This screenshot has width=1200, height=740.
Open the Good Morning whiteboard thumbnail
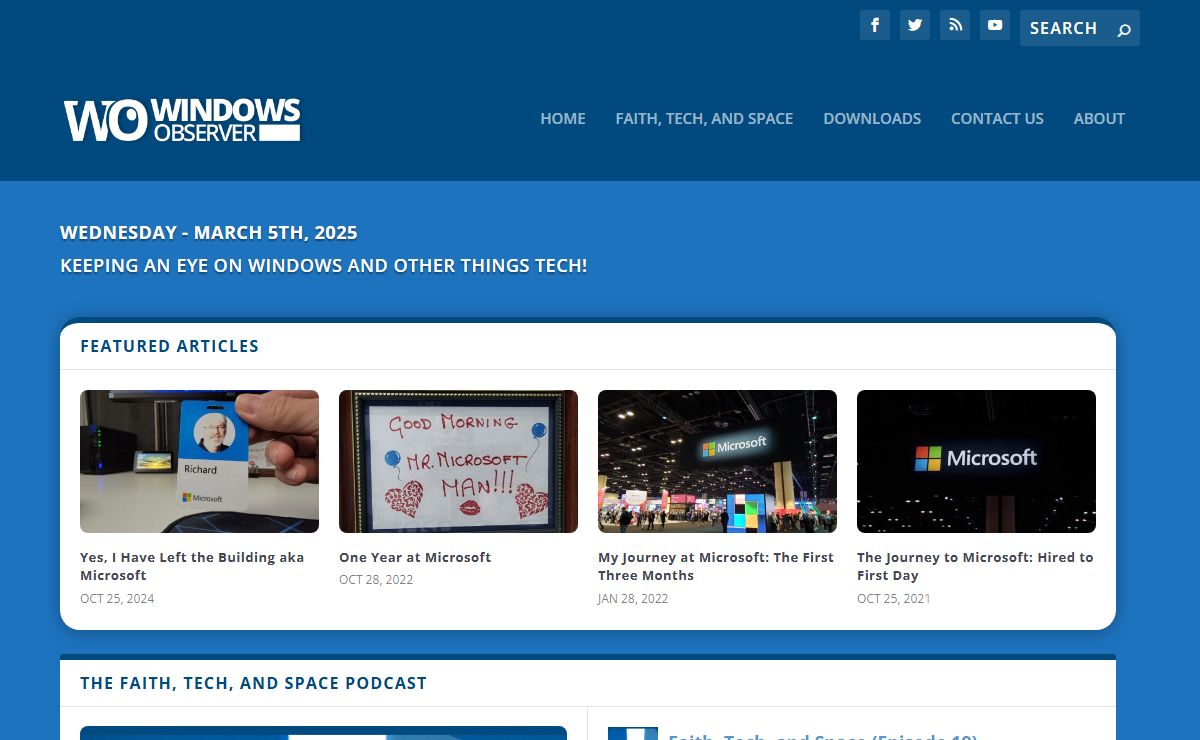coord(458,461)
